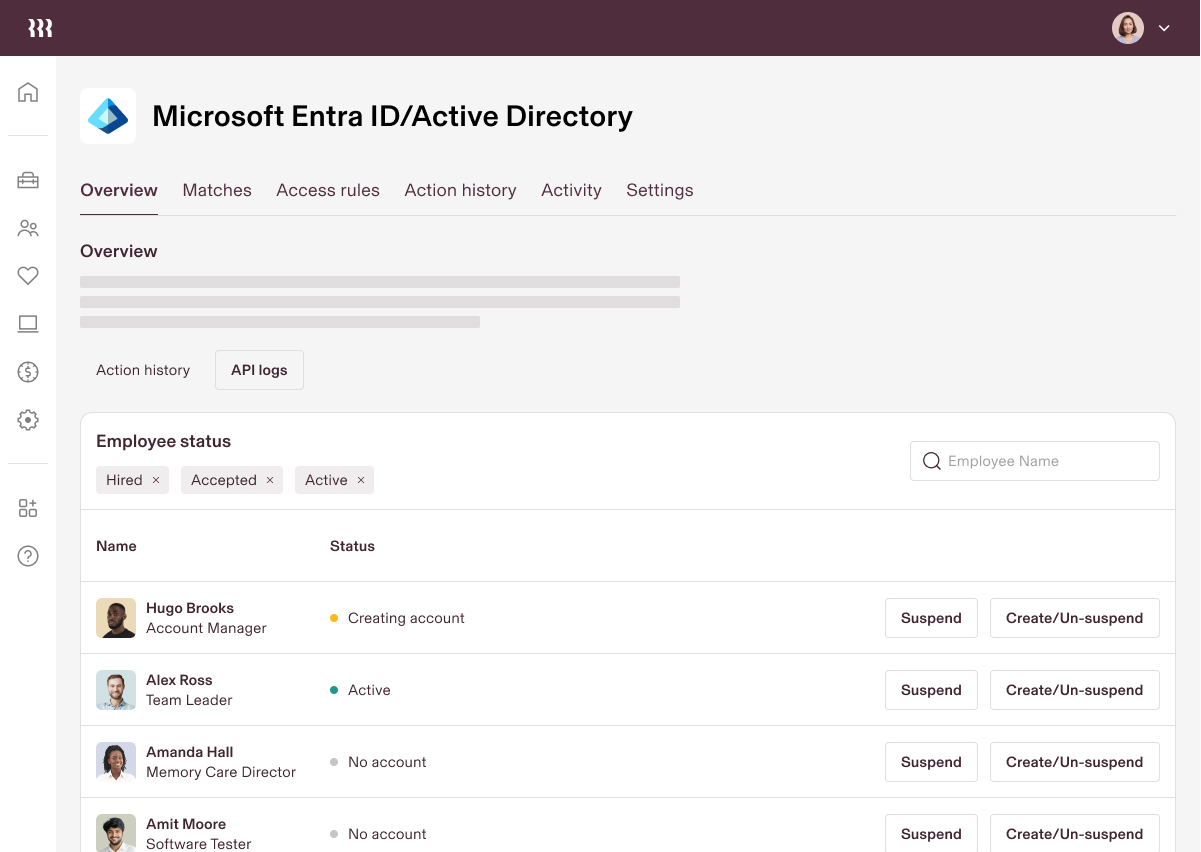Select the API logs sub-tab
This screenshot has height=852, width=1201.
[259, 370]
